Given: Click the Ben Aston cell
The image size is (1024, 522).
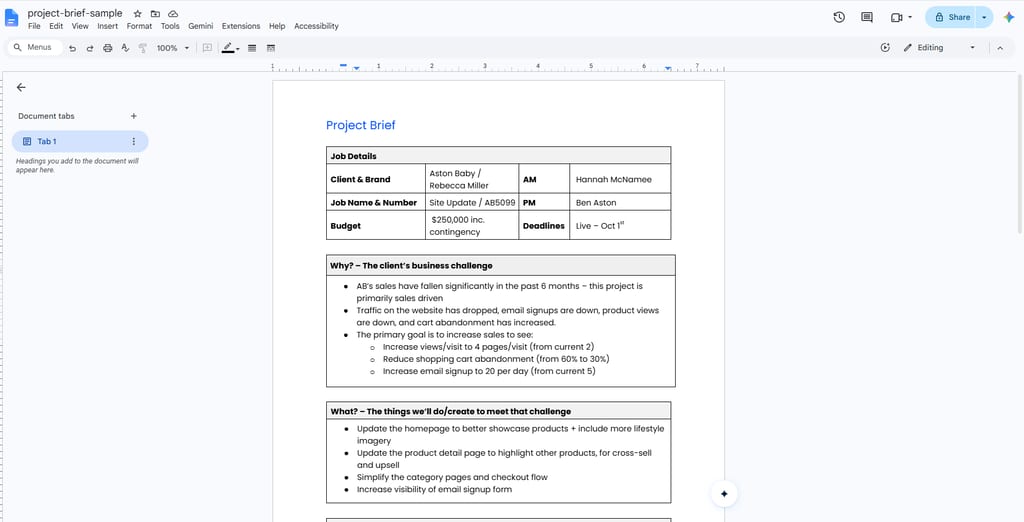Looking at the screenshot, I should tap(620, 203).
